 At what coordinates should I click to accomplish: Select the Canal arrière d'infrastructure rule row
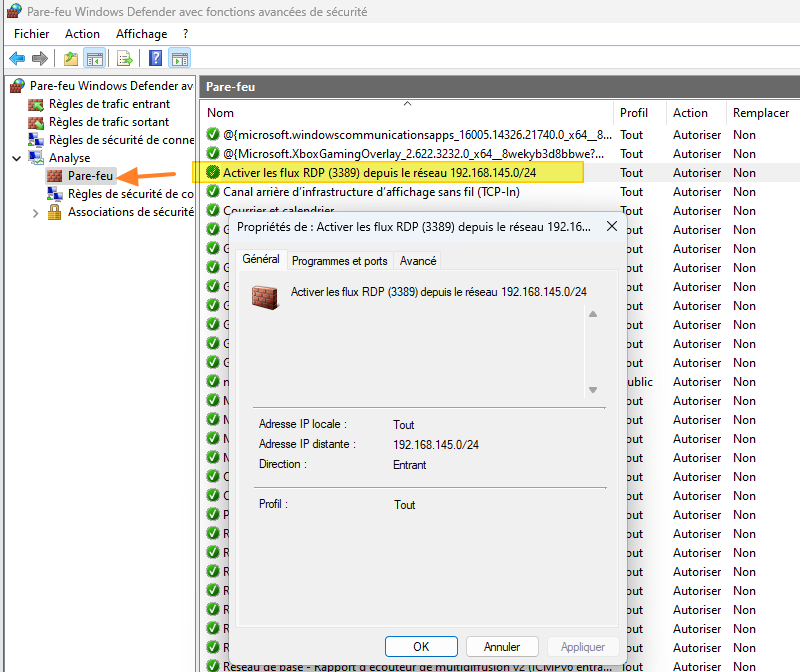coord(400,191)
